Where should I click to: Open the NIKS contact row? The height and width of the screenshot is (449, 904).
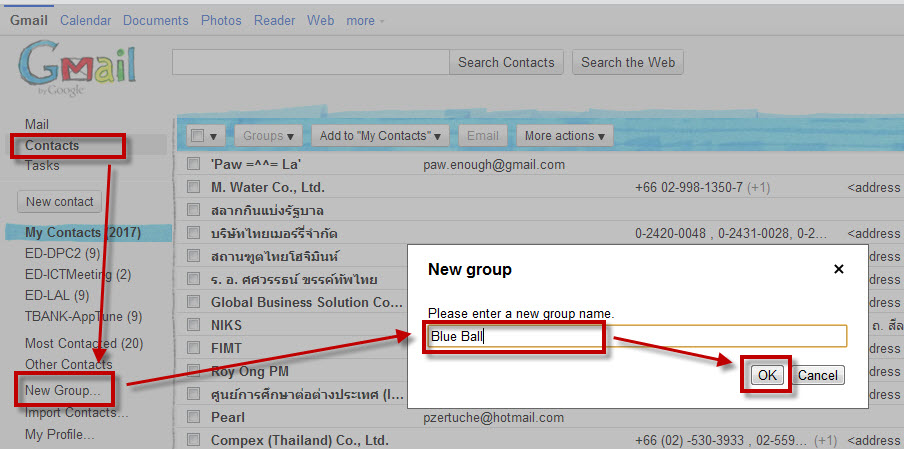(227, 325)
